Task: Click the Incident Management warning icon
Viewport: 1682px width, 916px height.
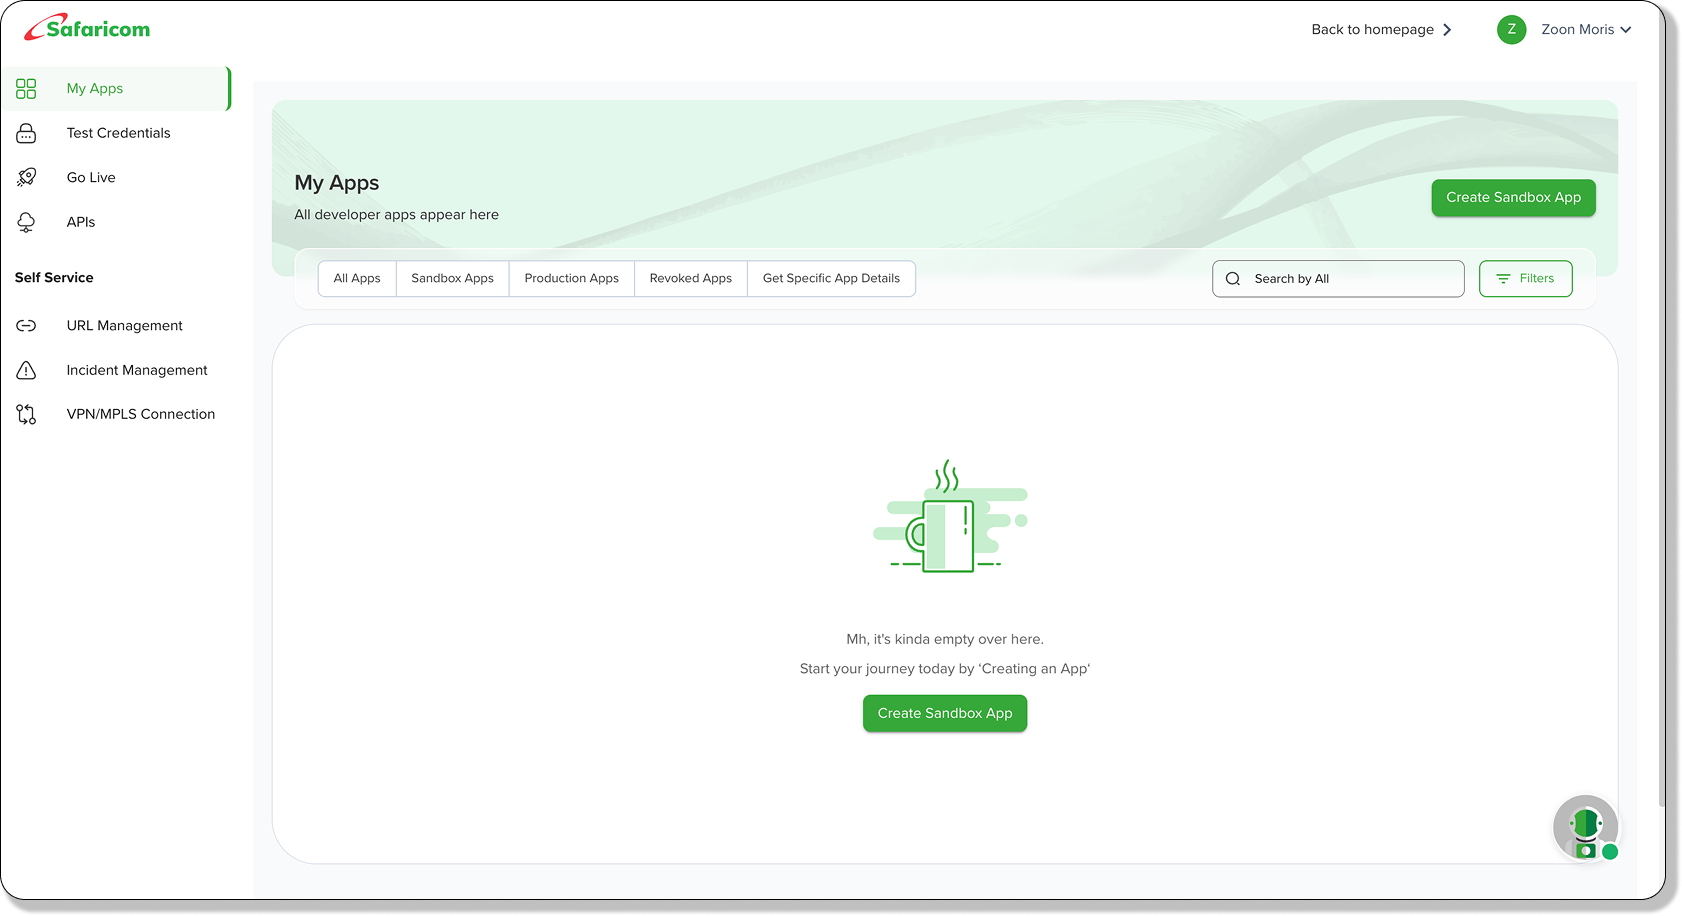Action: point(26,370)
